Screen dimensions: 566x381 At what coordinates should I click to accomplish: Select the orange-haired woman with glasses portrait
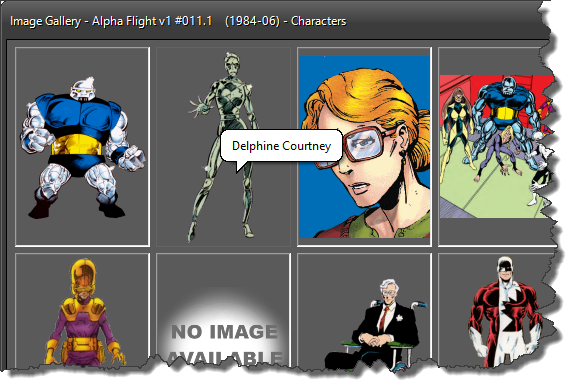364,147
